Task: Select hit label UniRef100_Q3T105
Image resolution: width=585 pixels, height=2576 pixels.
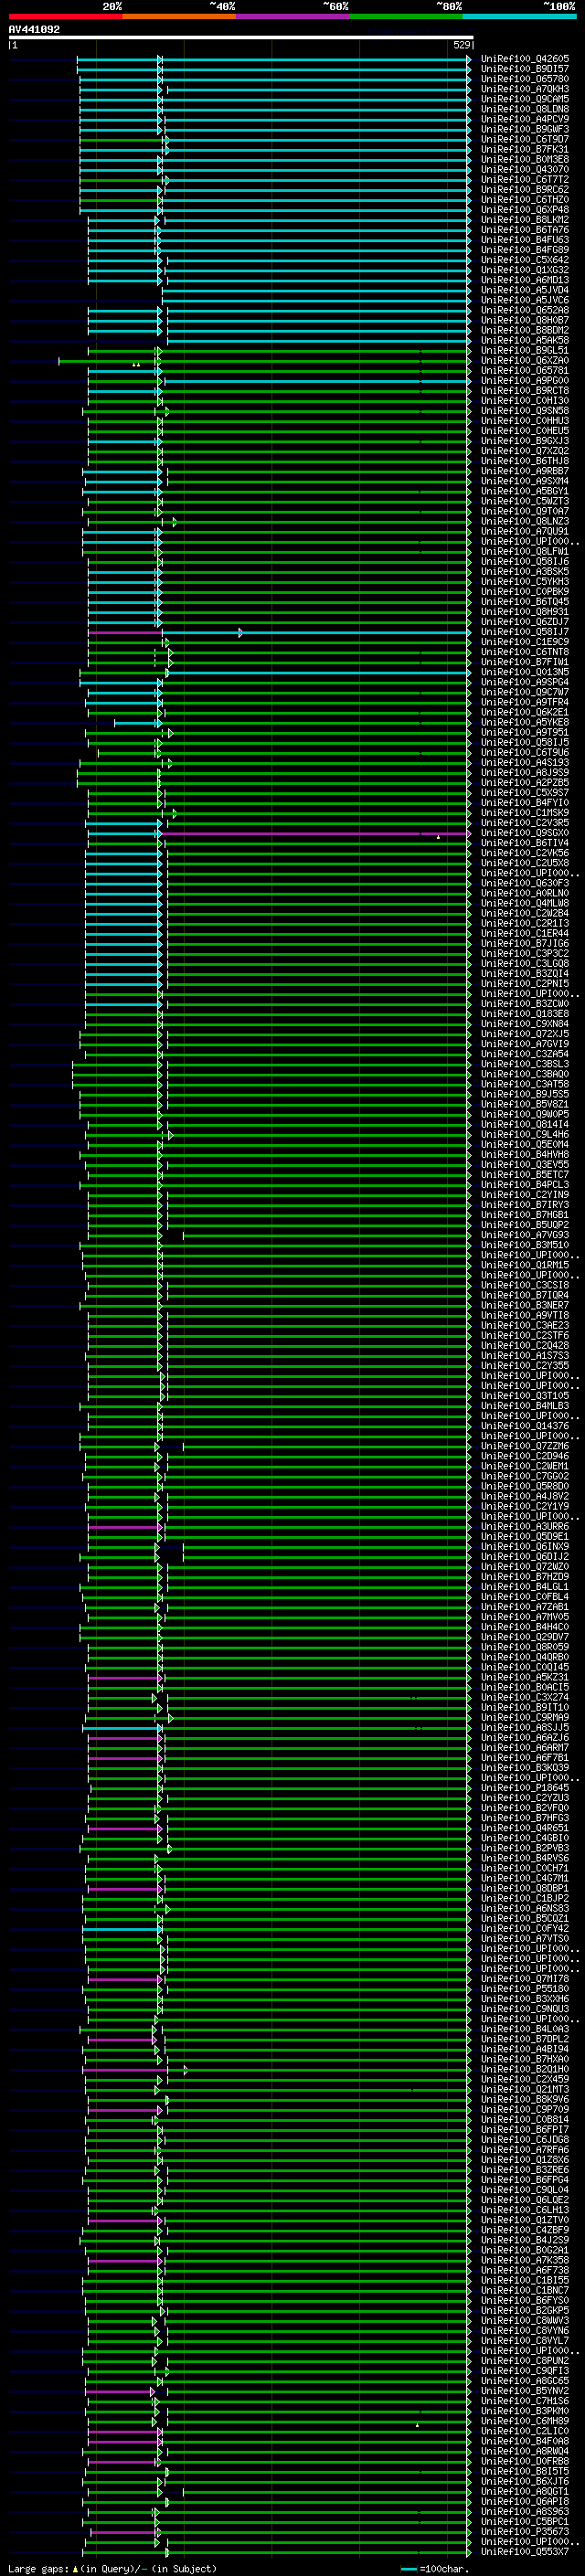Action: pos(525,1396)
